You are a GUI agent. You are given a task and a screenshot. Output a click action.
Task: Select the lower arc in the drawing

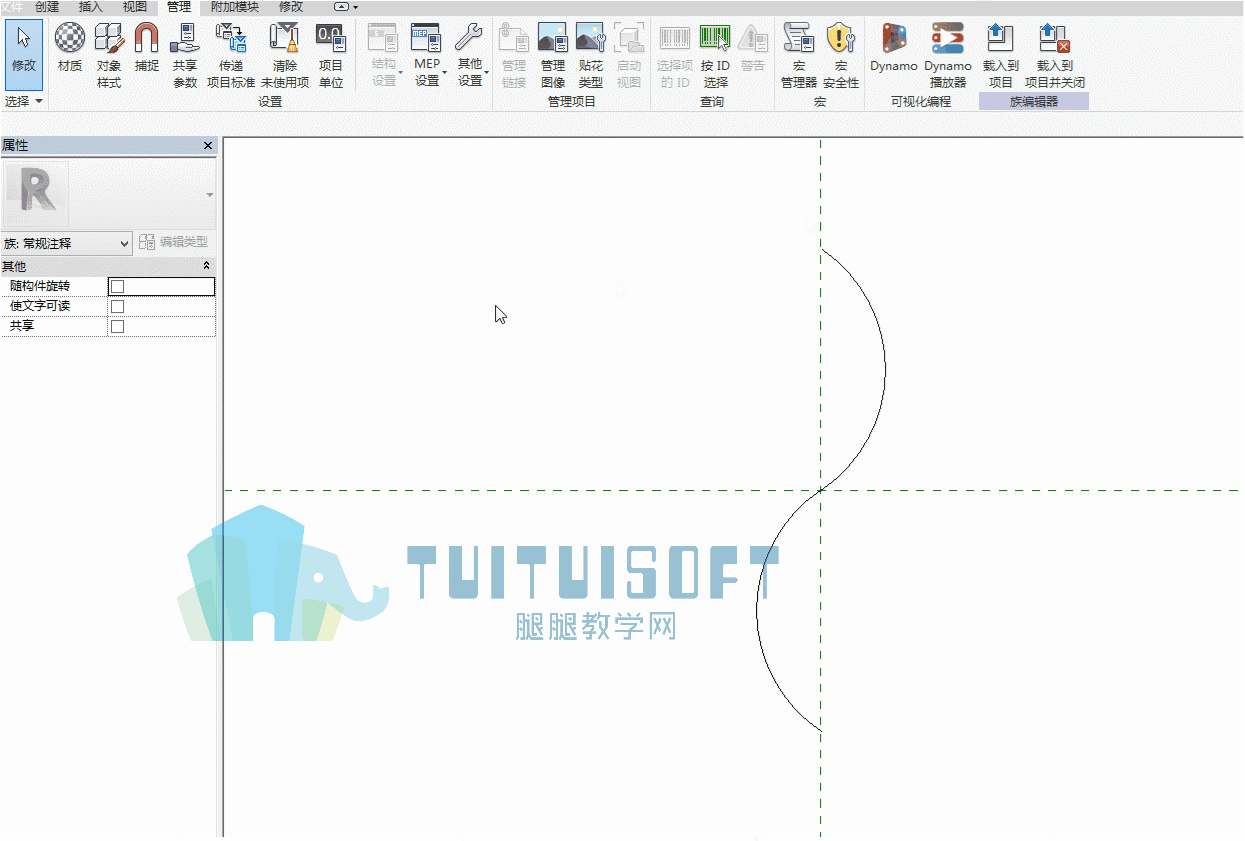click(758, 610)
